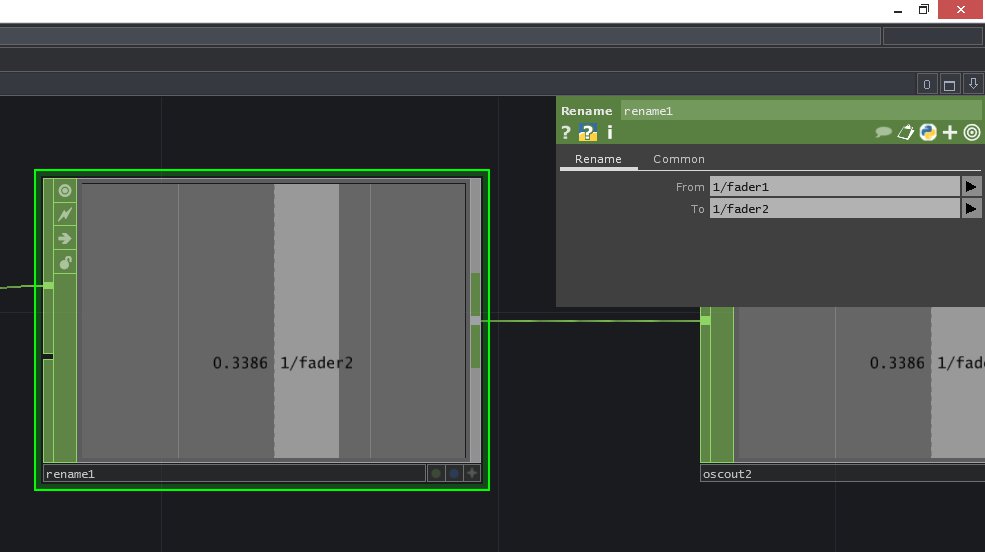The width and height of the screenshot is (985, 552).
Task: Select the Rename parameter tab
Action: pyautogui.click(x=598, y=159)
